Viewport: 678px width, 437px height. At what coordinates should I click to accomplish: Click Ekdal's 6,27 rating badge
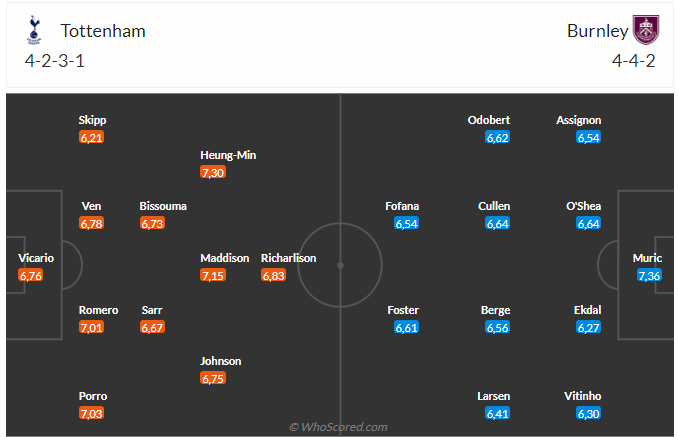click(x=589, y=327)
